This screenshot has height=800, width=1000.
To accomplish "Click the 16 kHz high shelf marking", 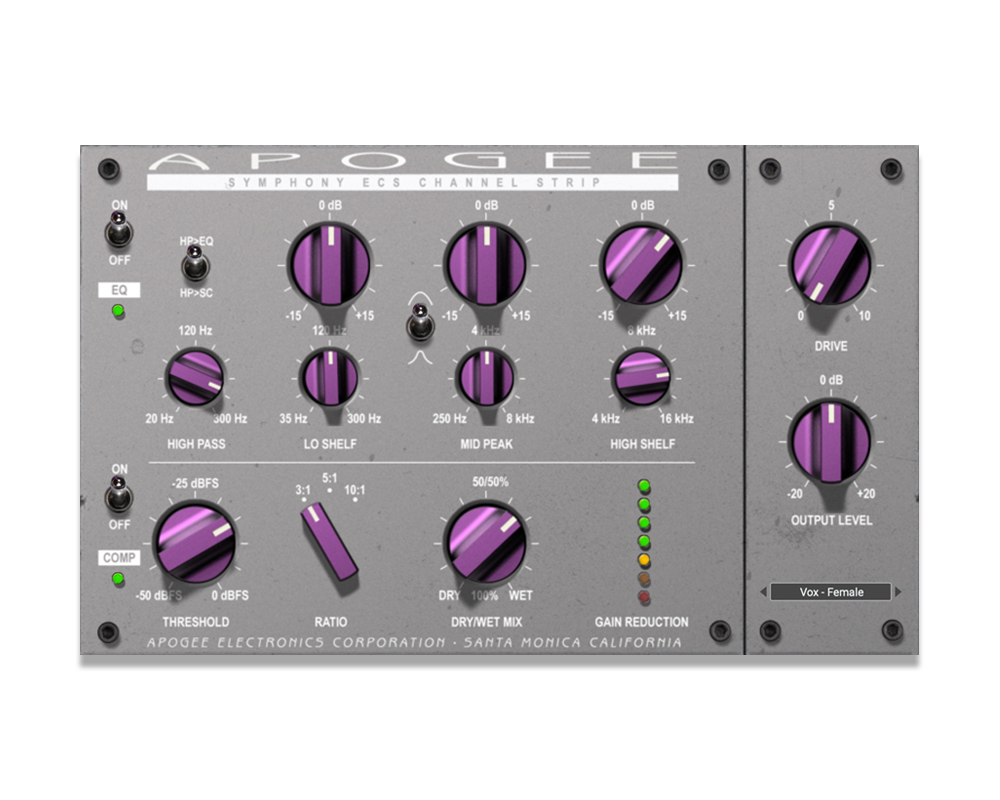I will click(x=676, y=419).
